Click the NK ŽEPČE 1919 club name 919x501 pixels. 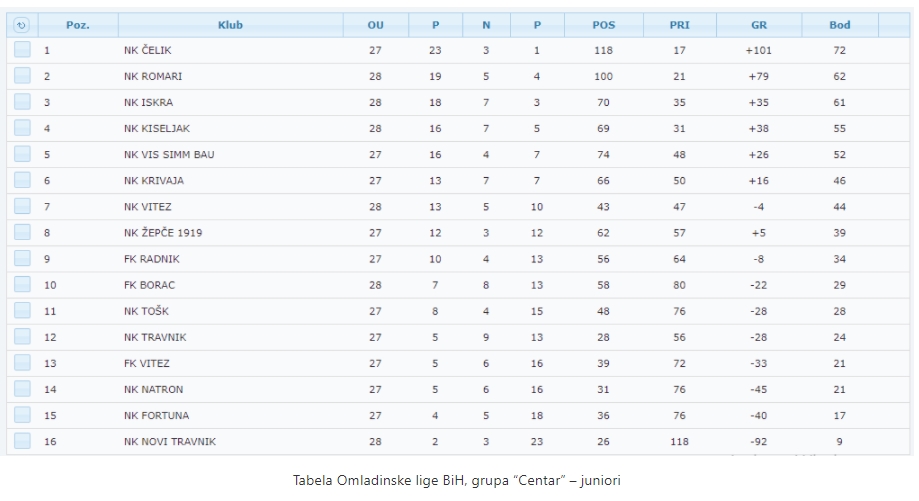163,233
